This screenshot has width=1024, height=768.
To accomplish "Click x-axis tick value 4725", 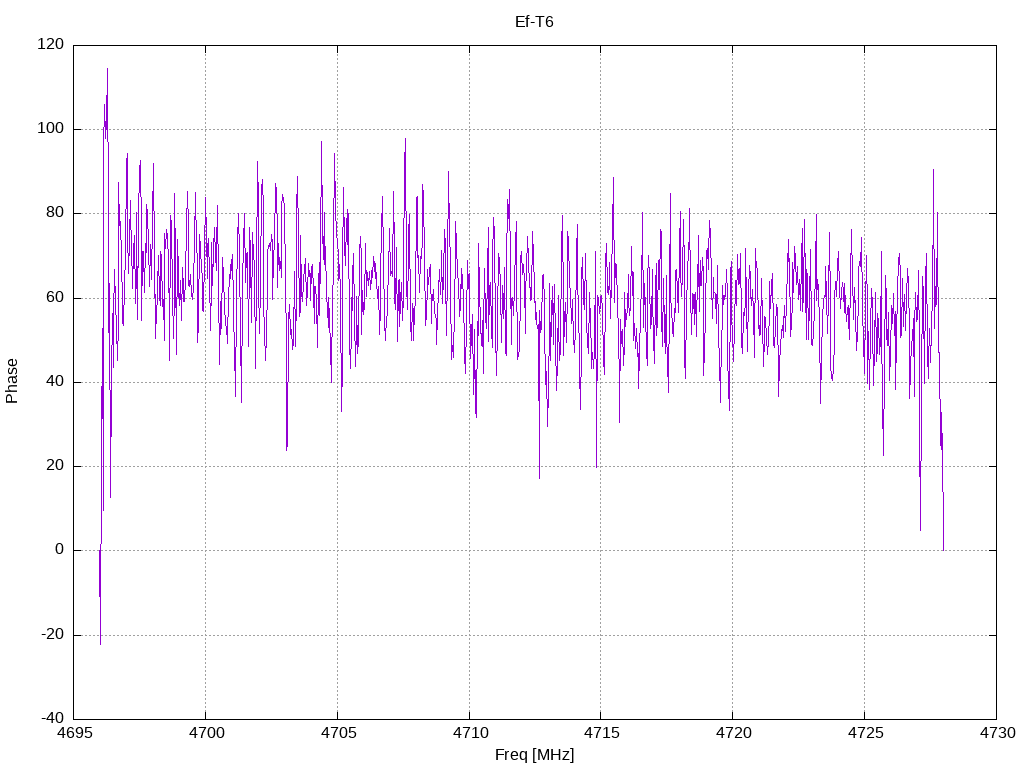I will click(865, 733).
